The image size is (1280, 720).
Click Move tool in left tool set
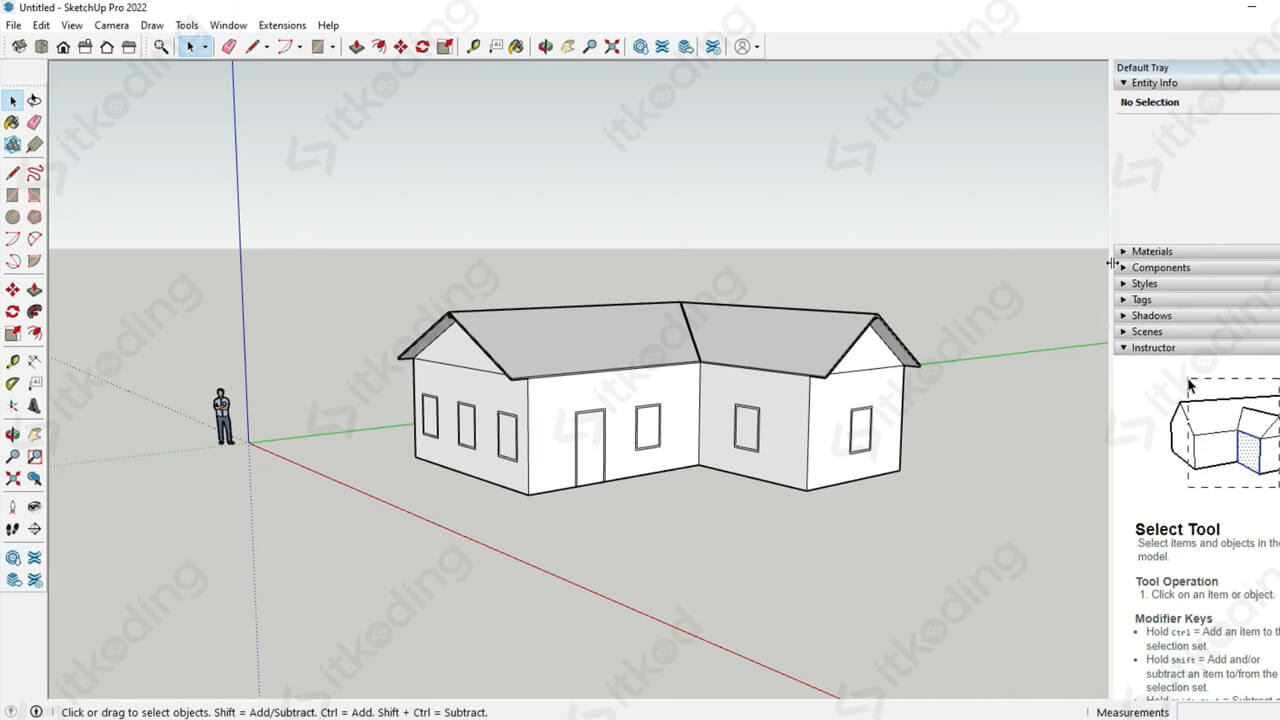[x=12, y=290]
